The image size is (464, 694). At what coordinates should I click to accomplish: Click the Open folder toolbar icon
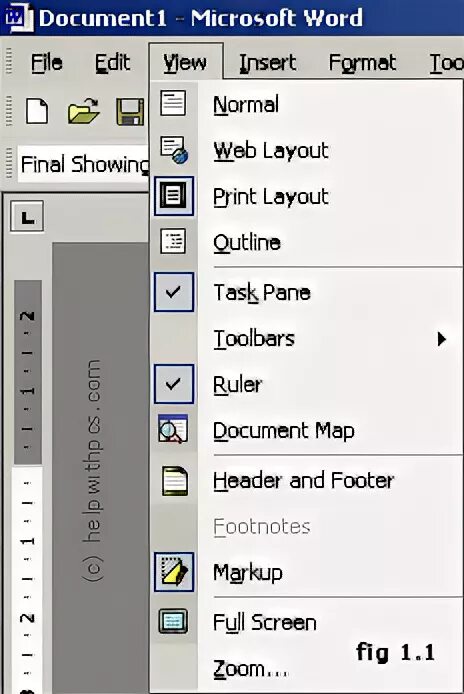point(83,111)
